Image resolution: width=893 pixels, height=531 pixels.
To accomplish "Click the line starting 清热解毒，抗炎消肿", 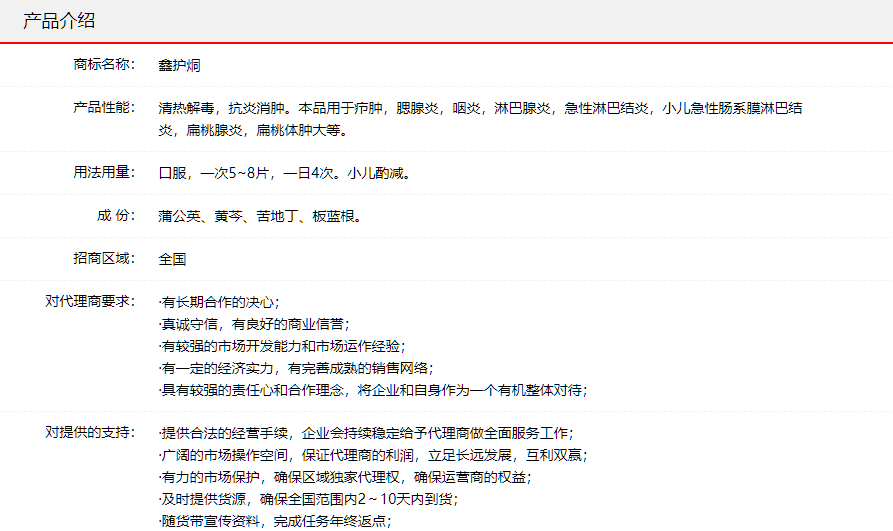I will pyautogui.click(x=480, y=108).
